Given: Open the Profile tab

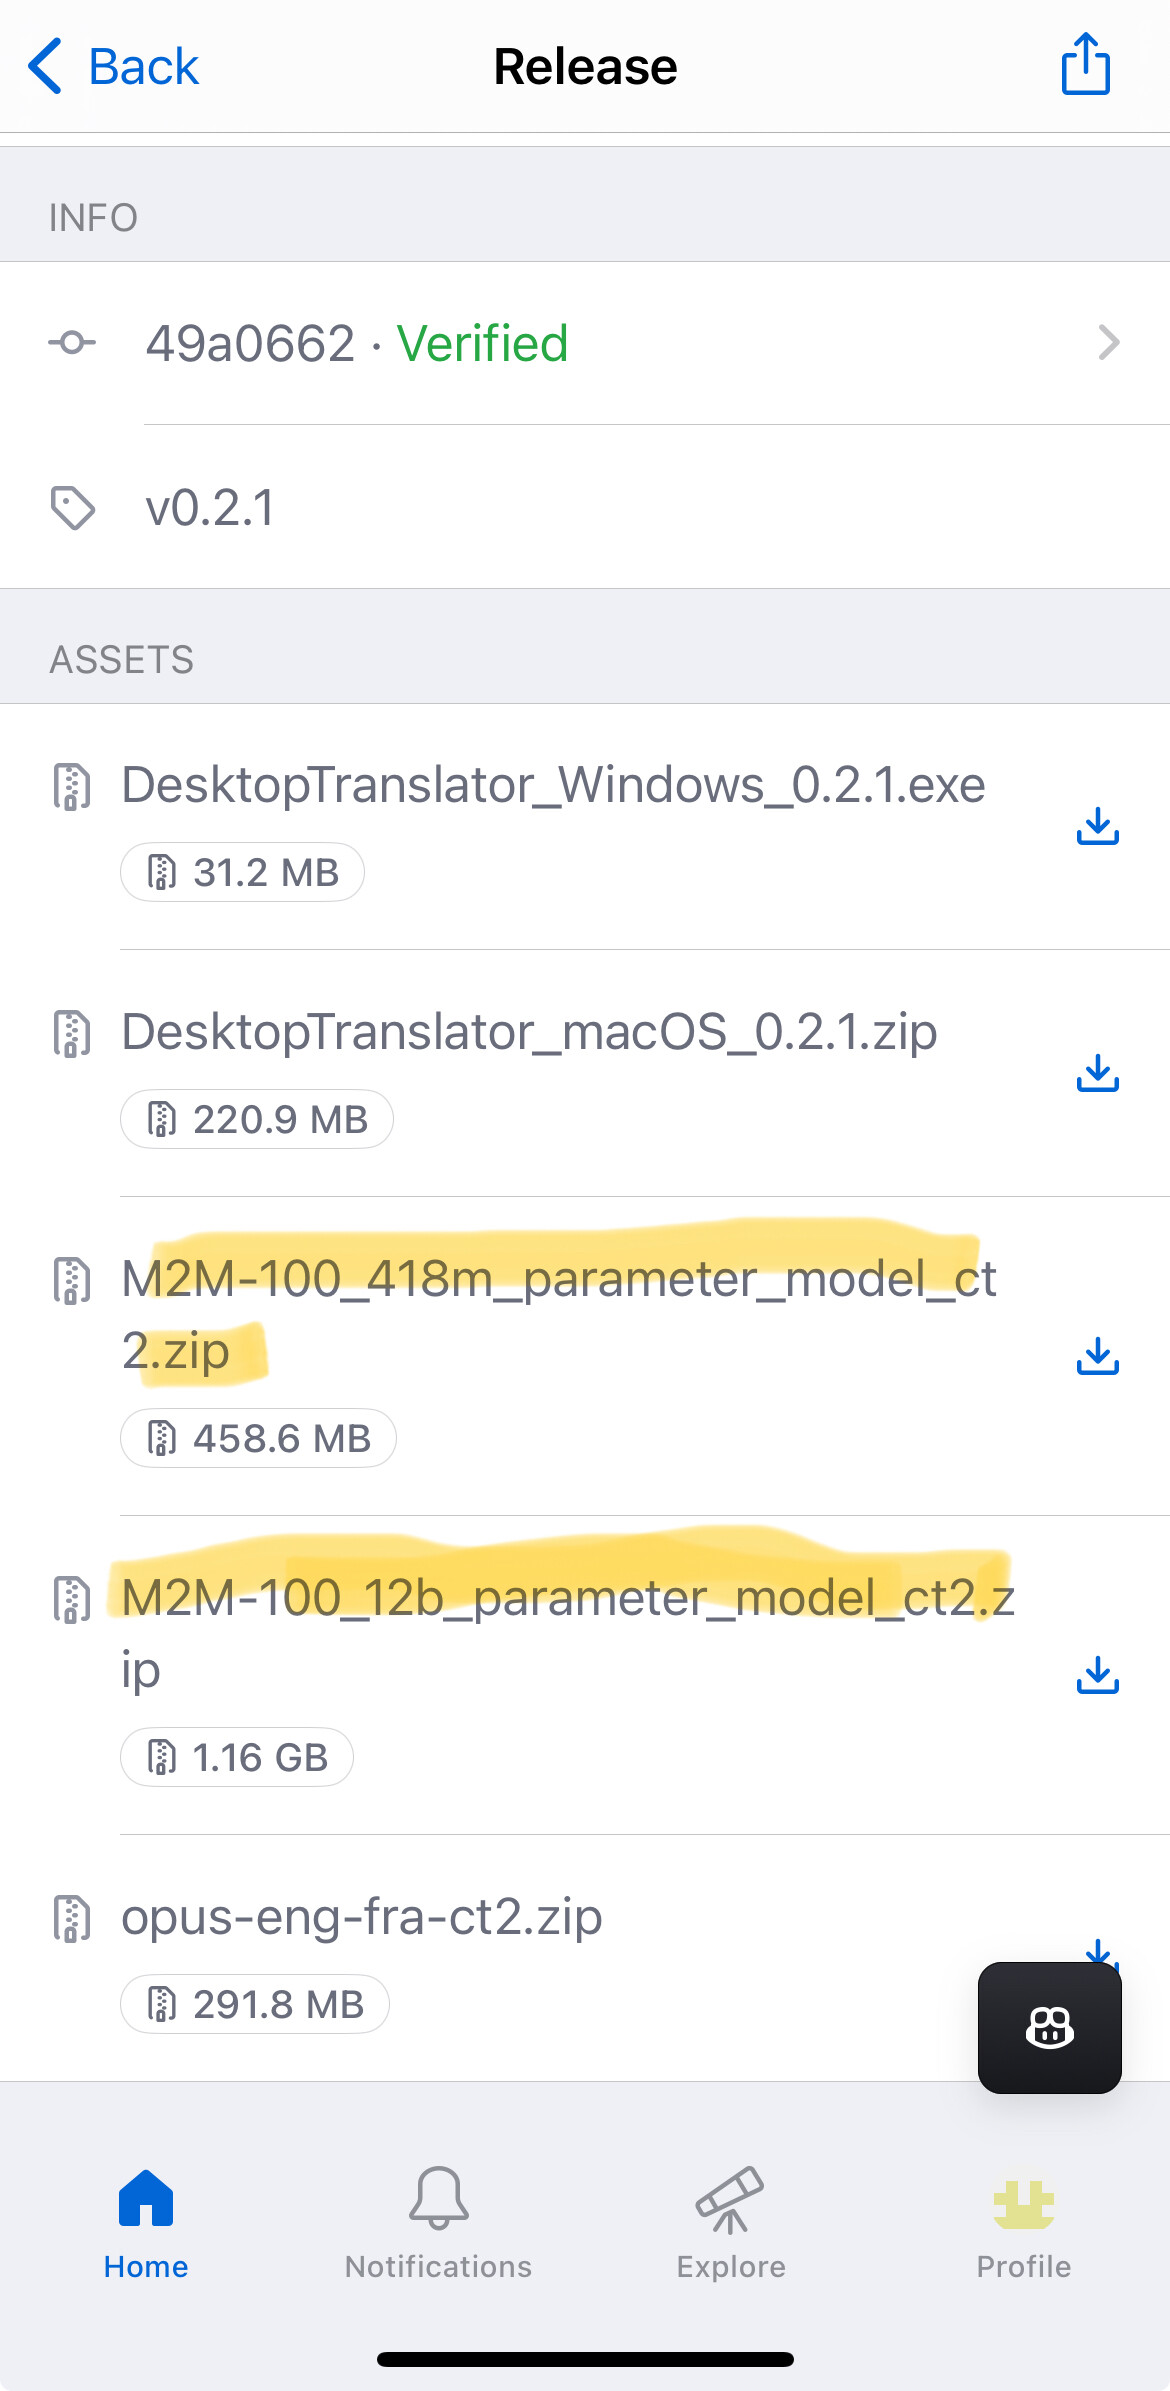Looking at the screenshot, I should click(1023, 2222).
